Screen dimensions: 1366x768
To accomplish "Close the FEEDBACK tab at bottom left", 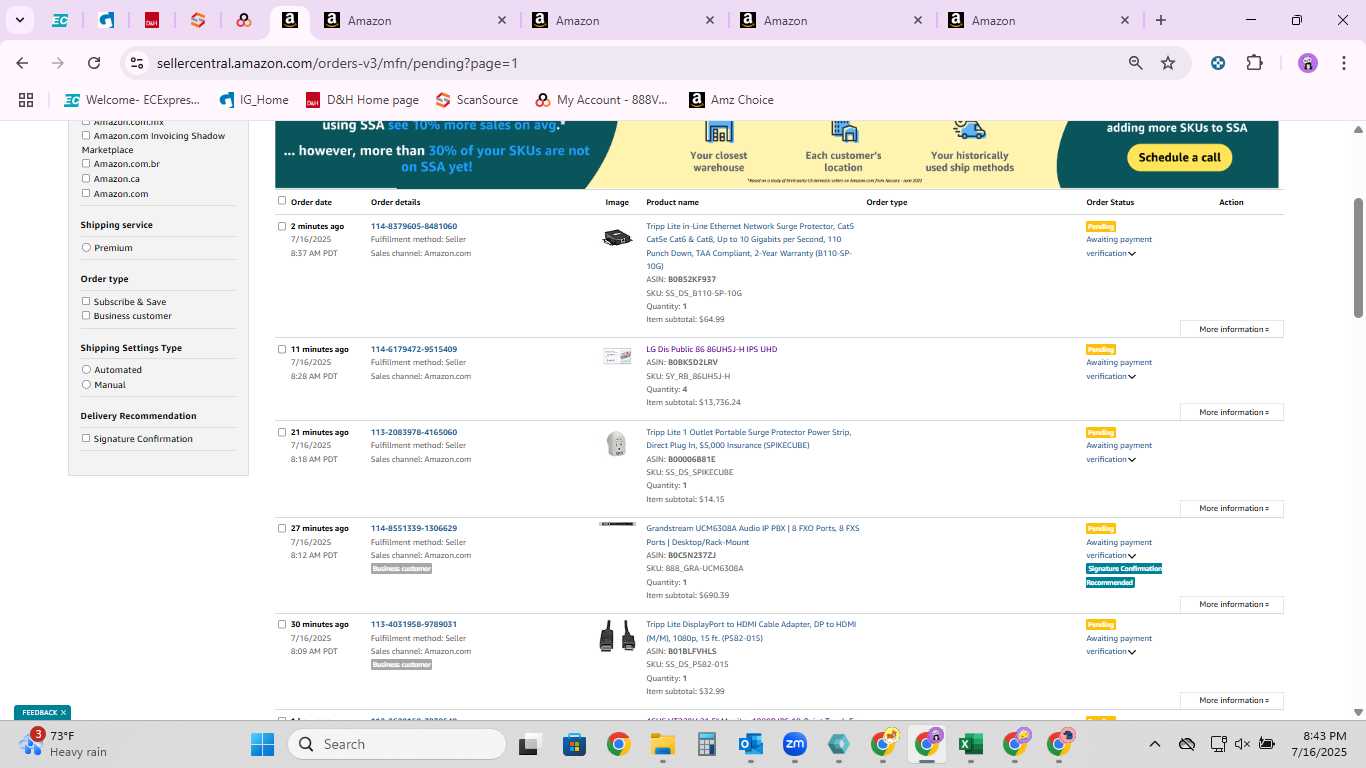I will pos(63,713).
